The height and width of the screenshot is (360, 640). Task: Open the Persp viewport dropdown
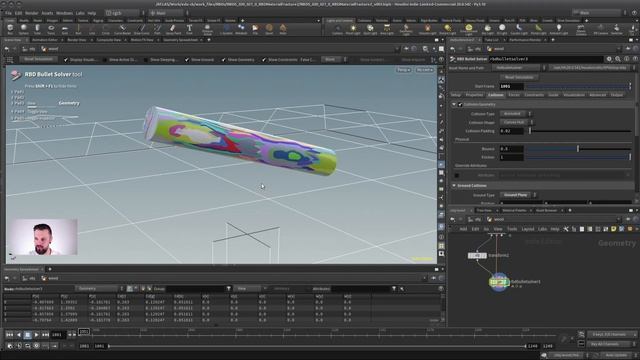pyautogui.click(x=403, y=70)
